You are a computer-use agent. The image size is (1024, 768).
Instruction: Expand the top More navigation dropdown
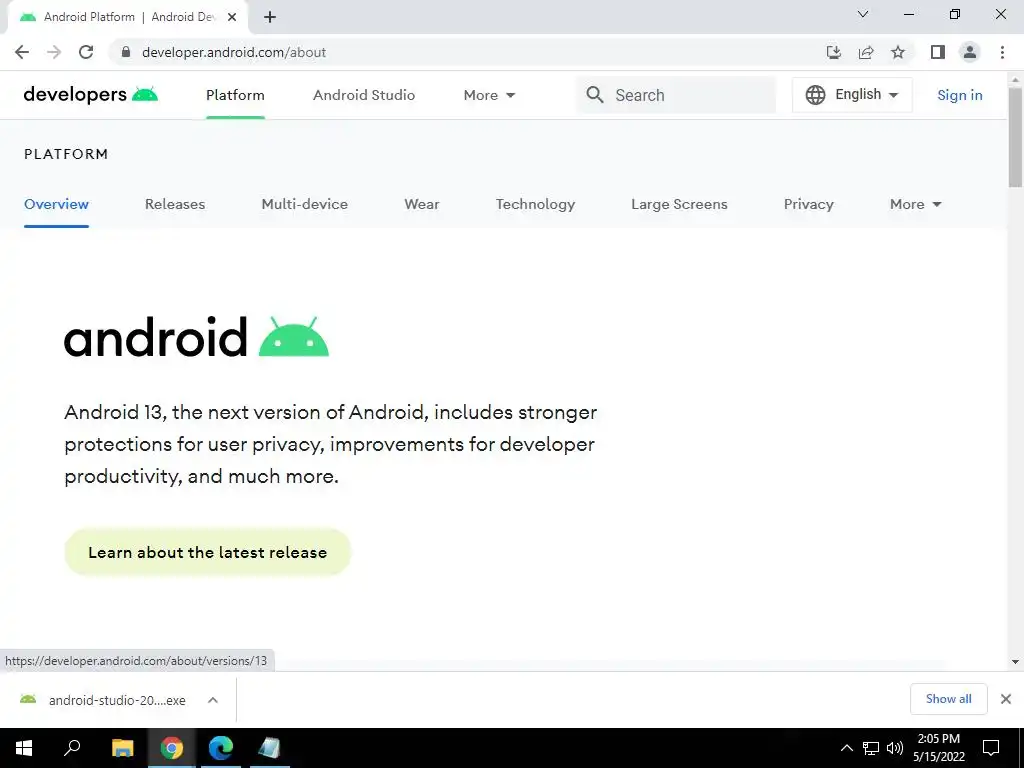489,95
